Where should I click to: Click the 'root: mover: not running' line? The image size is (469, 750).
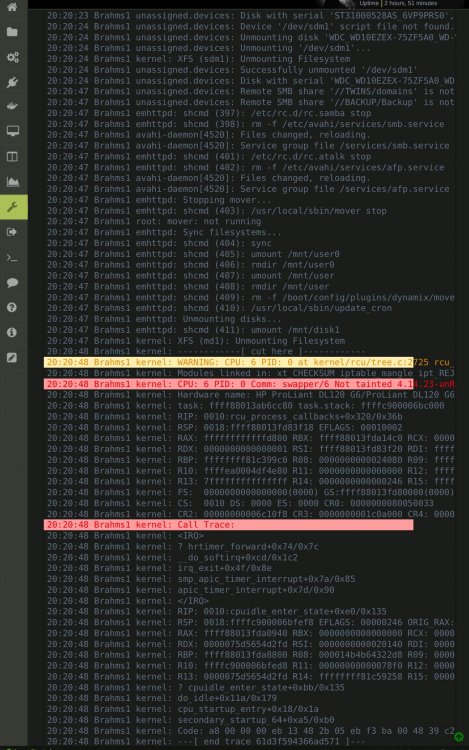tap(154, 221)
